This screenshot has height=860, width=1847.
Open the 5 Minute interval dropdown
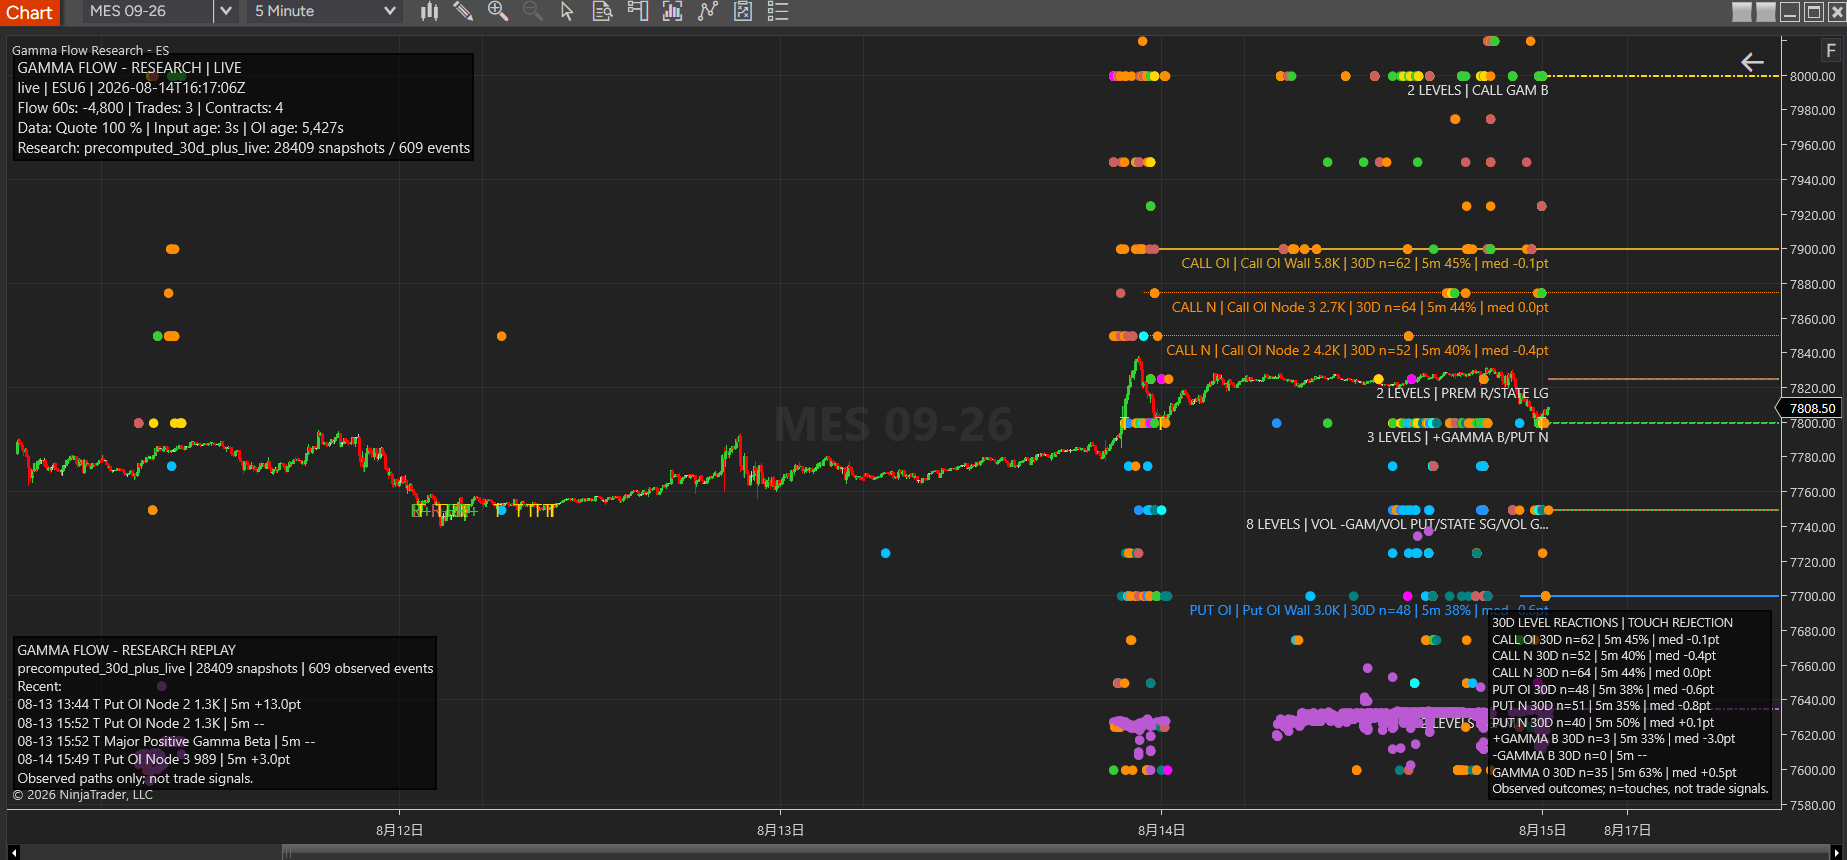(x=324, y=11)
